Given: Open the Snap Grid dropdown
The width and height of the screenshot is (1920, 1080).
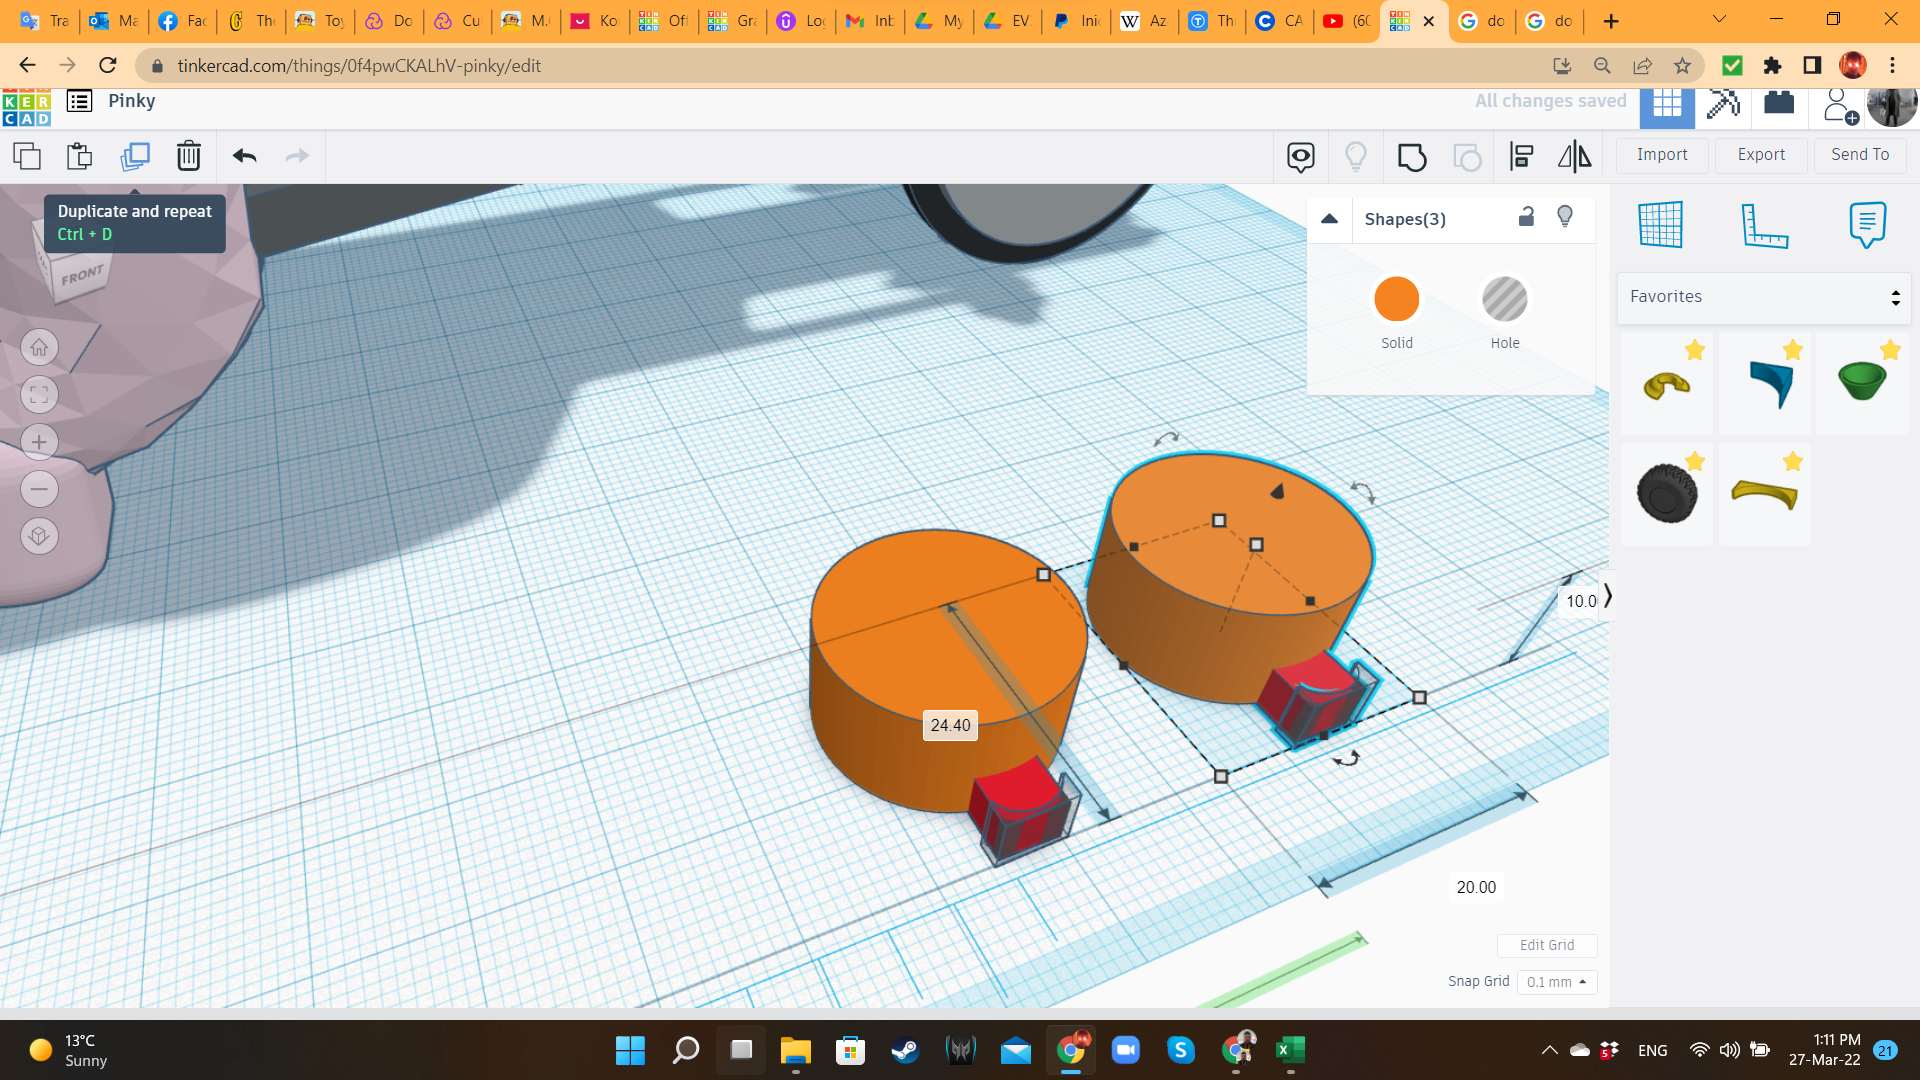Looking at the screenshot, I should pos(1557,982).
